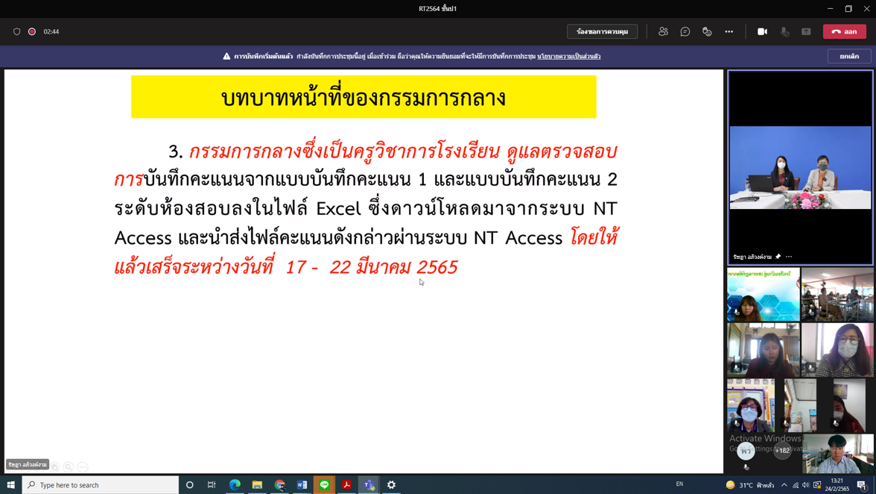
Task: Open the privacy policy link in banner
Action: click(568, 57)
